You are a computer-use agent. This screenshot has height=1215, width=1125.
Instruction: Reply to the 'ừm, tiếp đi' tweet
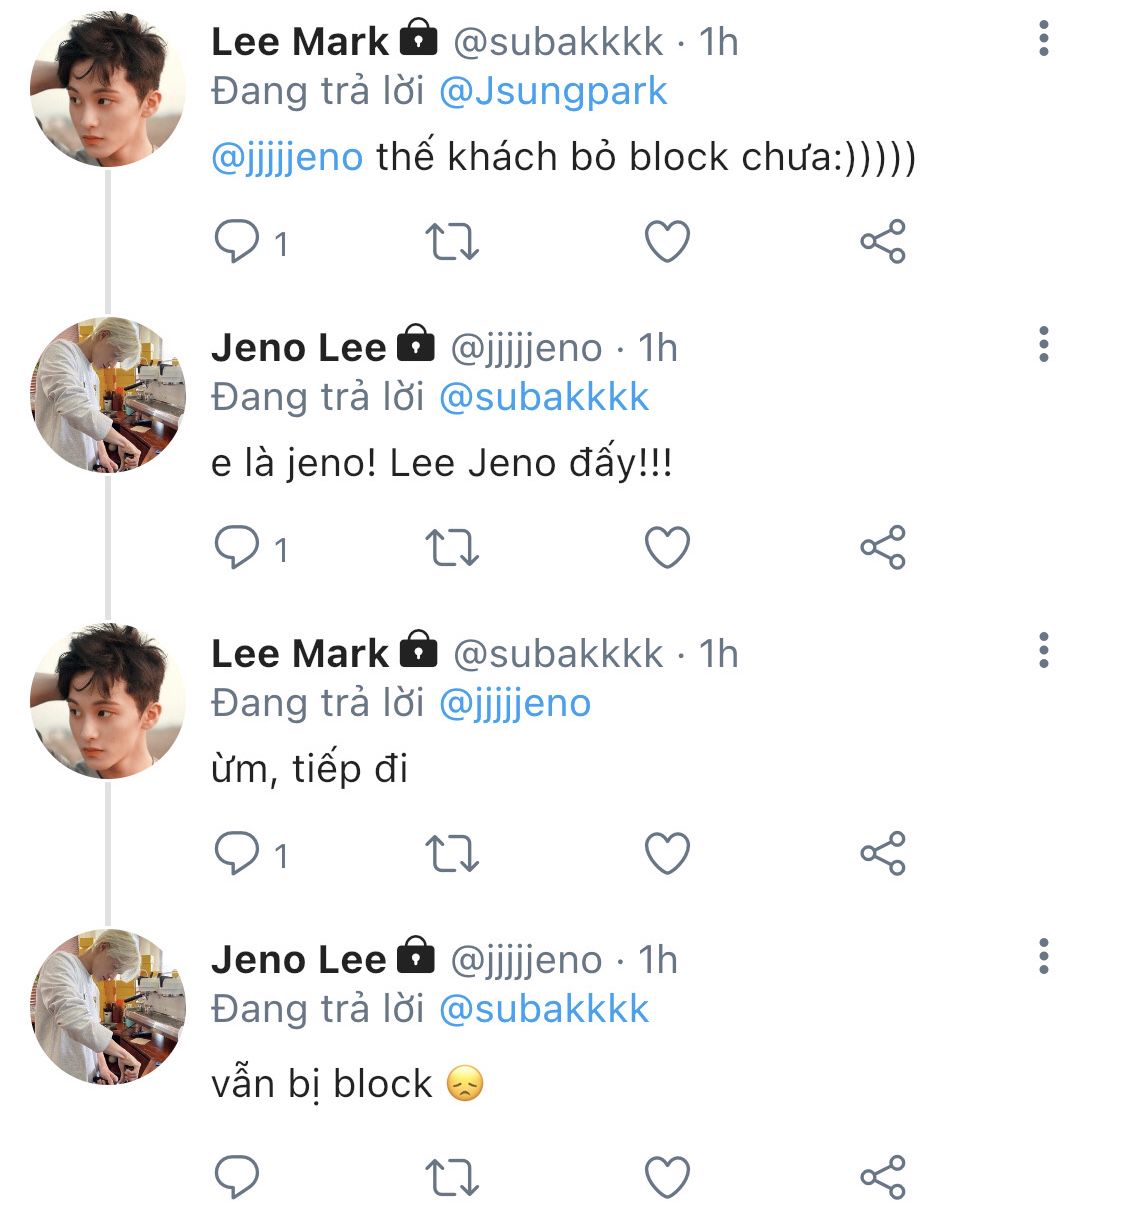point(238,854)
